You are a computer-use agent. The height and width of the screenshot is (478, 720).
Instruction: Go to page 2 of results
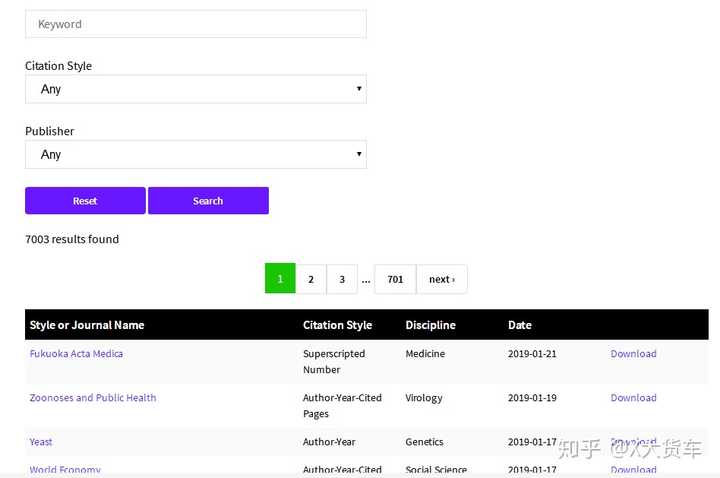tap(311, 279)
